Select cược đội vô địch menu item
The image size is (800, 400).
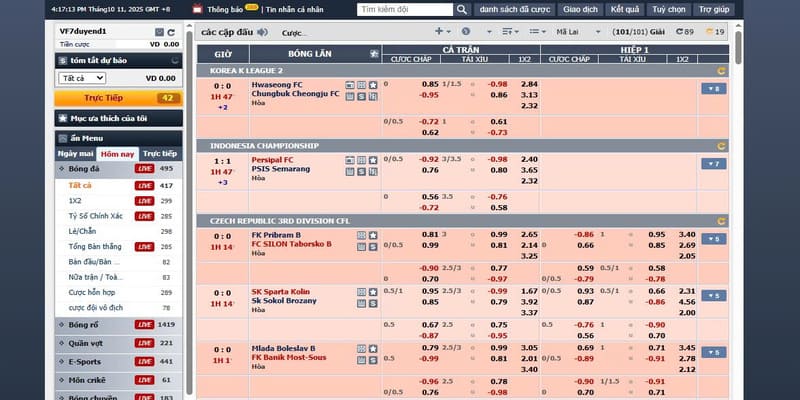[x=95, y=308]
